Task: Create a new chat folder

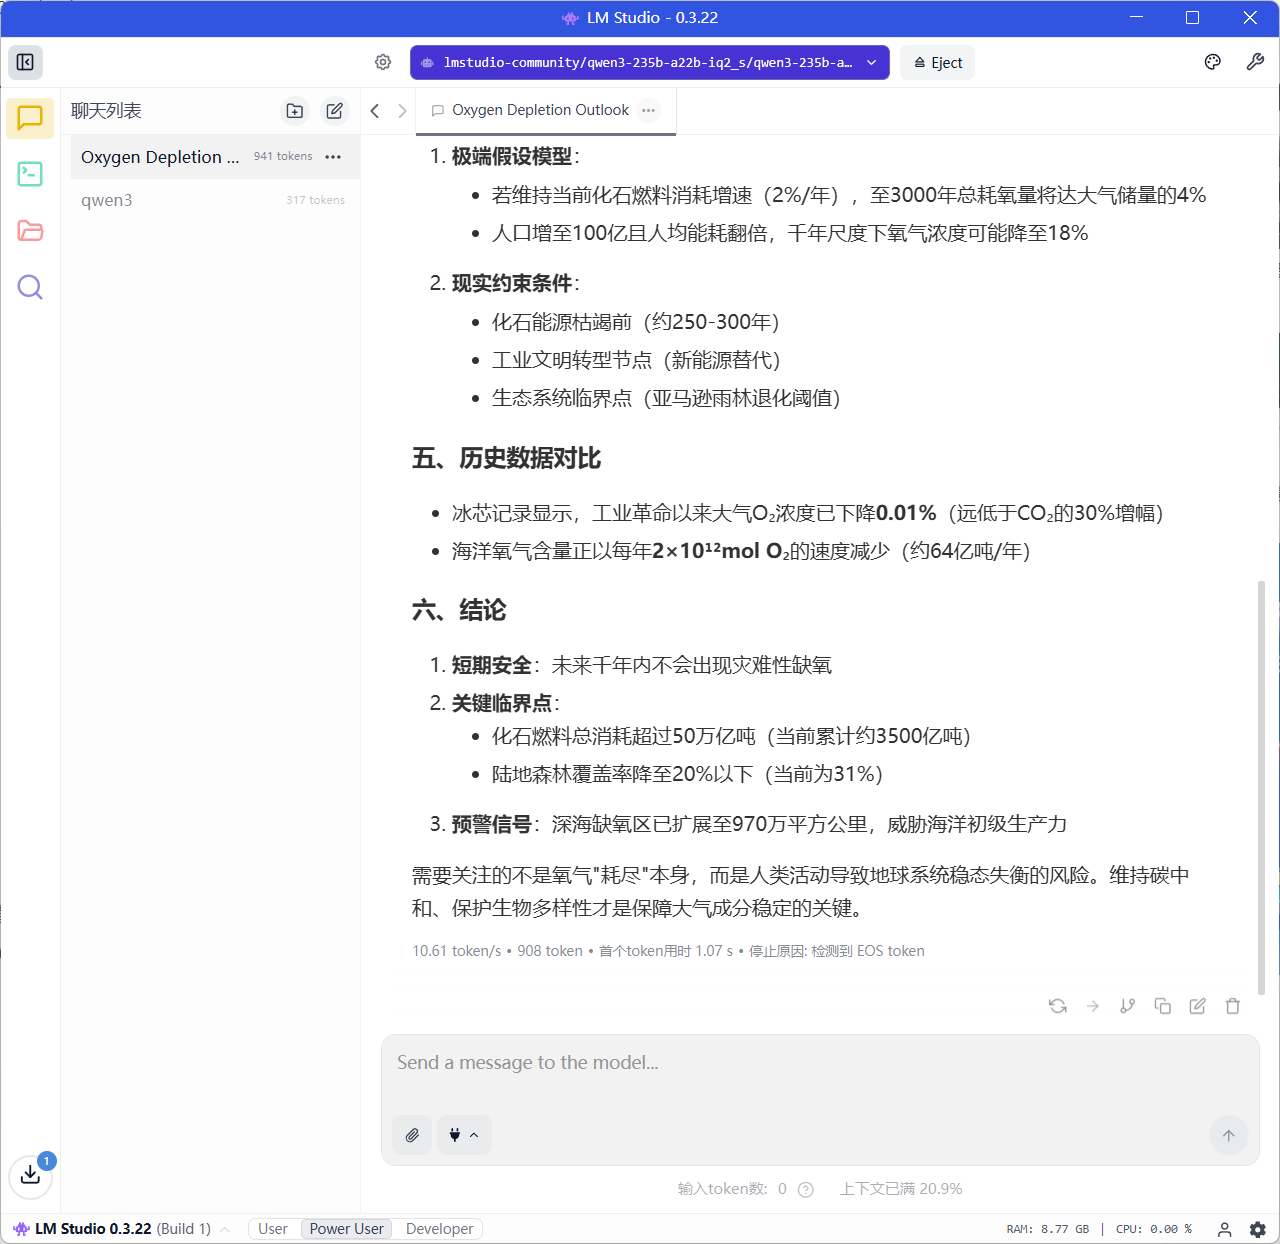Action: (295, 111)
